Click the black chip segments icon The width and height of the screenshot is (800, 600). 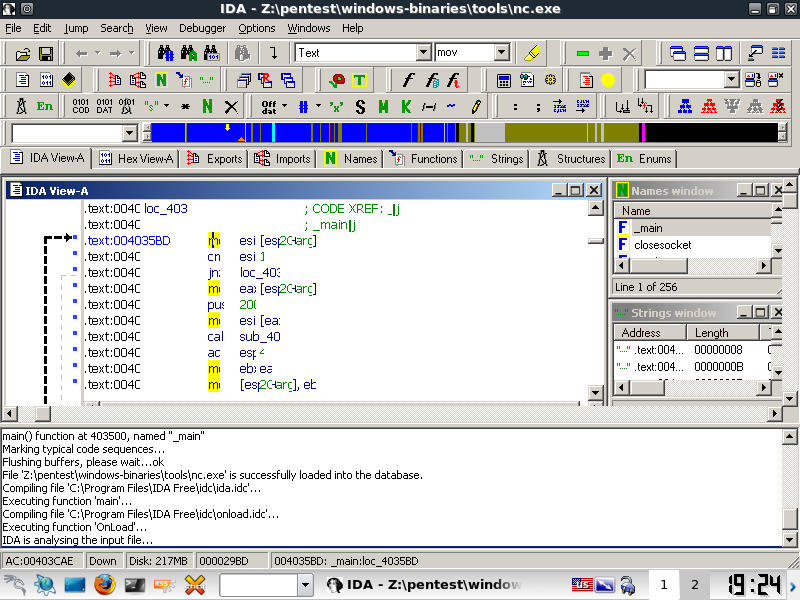pyautogui.click(x=69, y=80)
